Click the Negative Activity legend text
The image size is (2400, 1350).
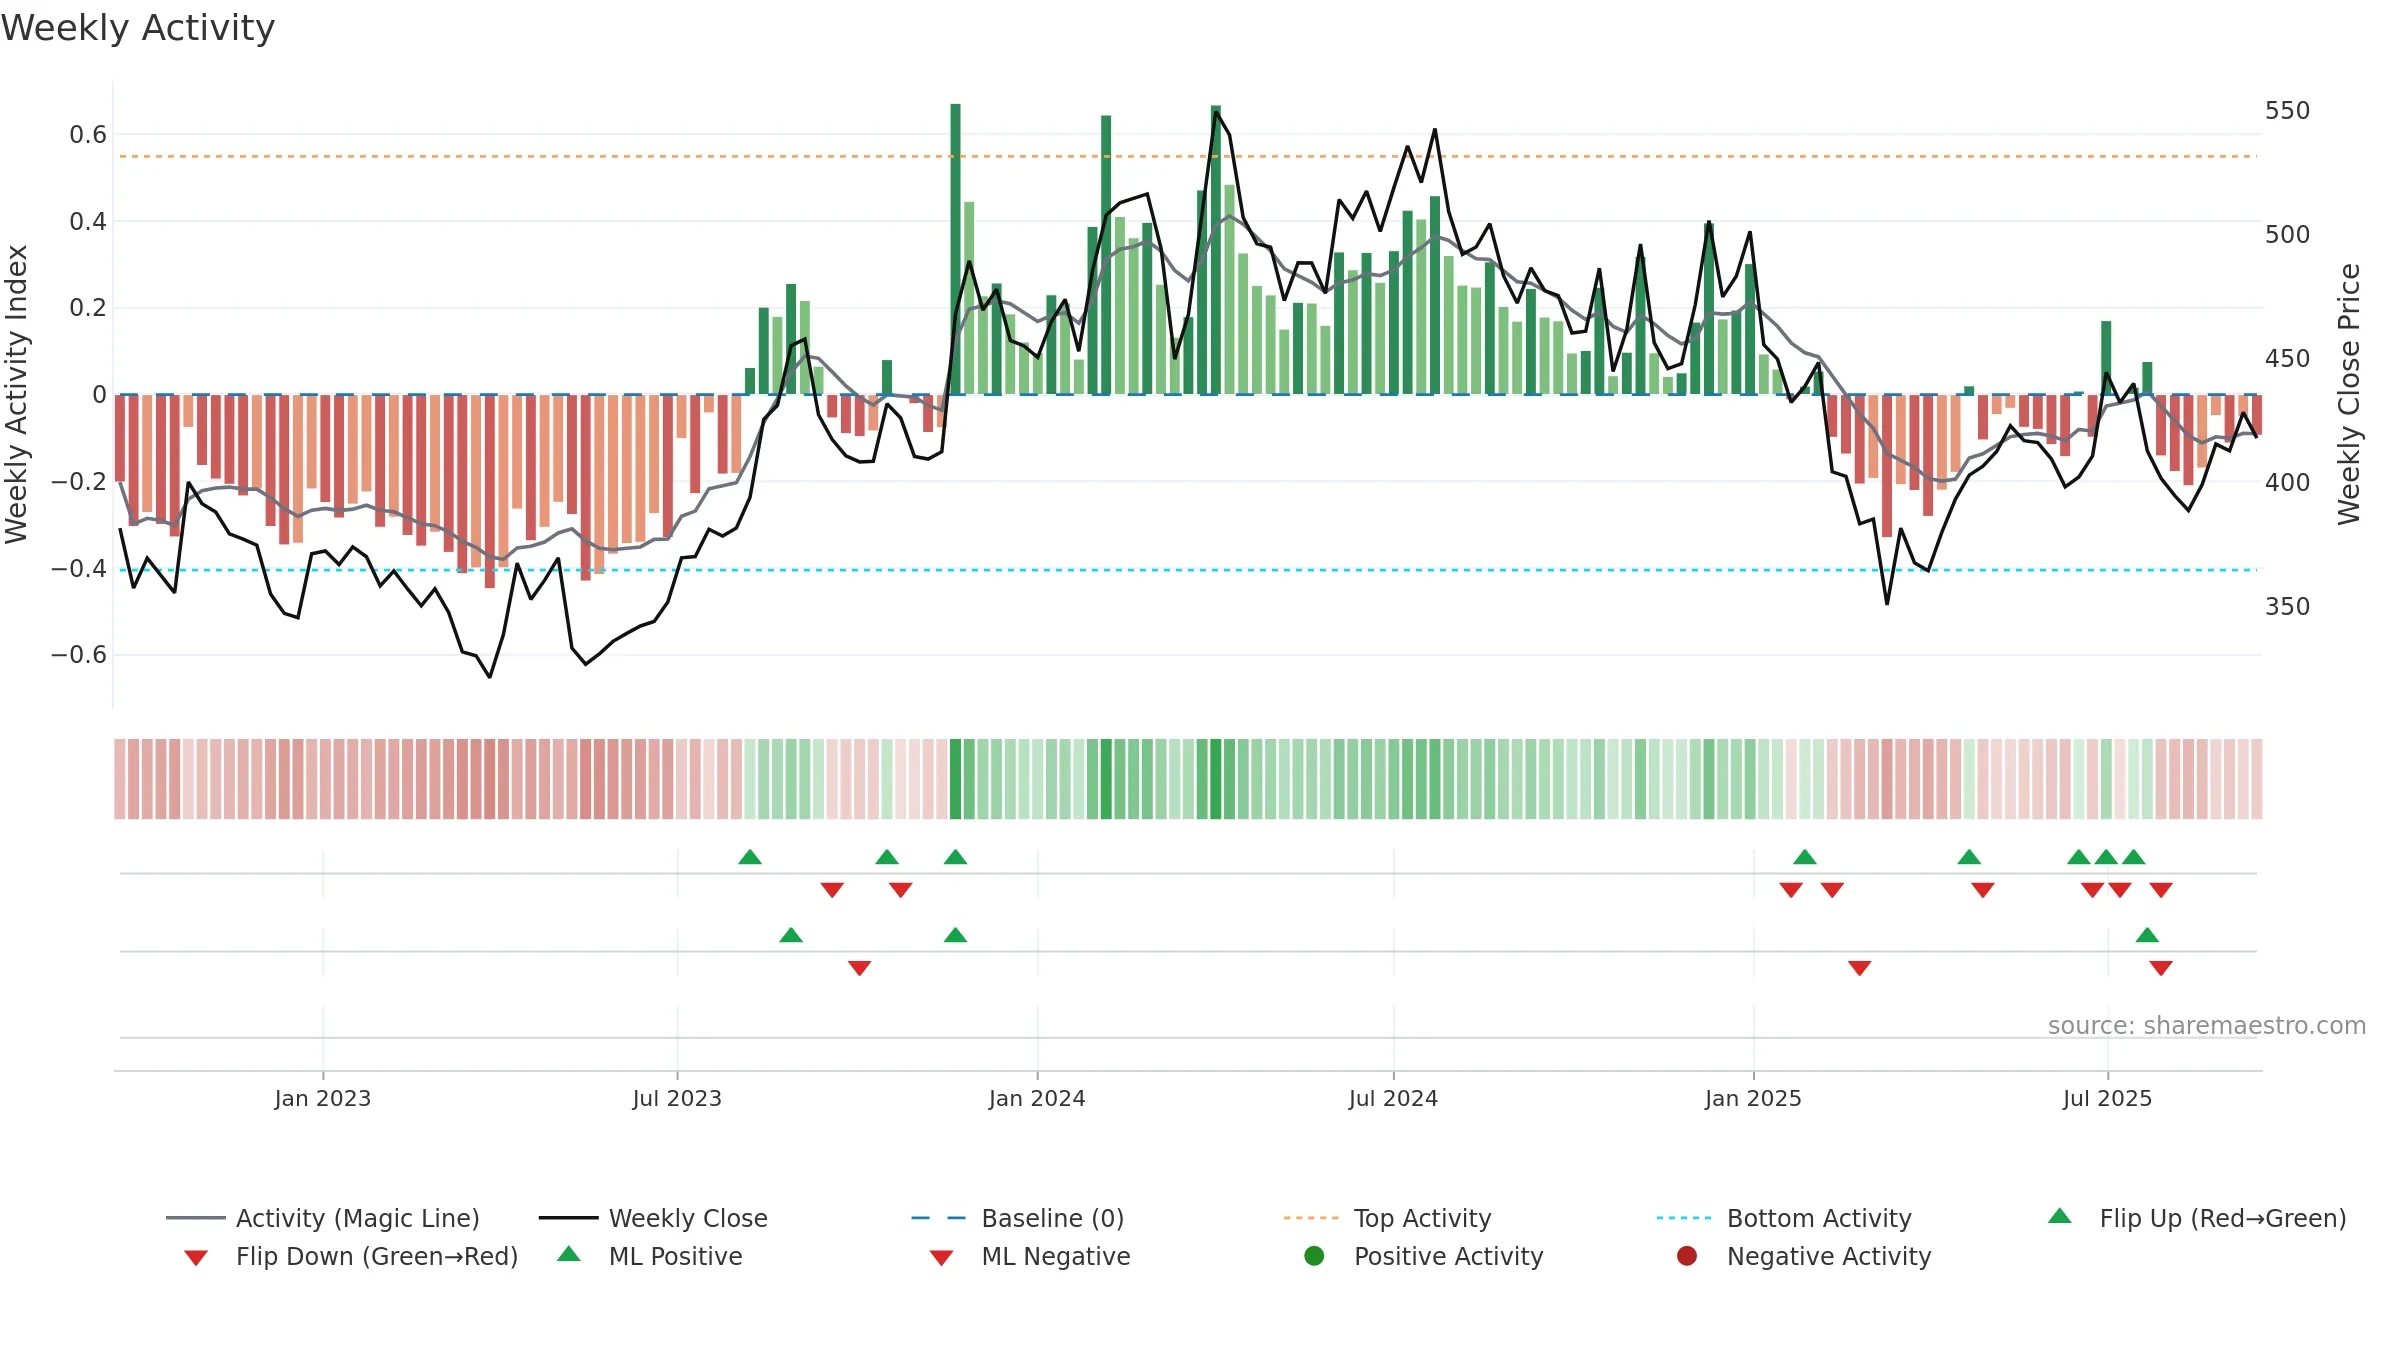tap(1829, 1256)
